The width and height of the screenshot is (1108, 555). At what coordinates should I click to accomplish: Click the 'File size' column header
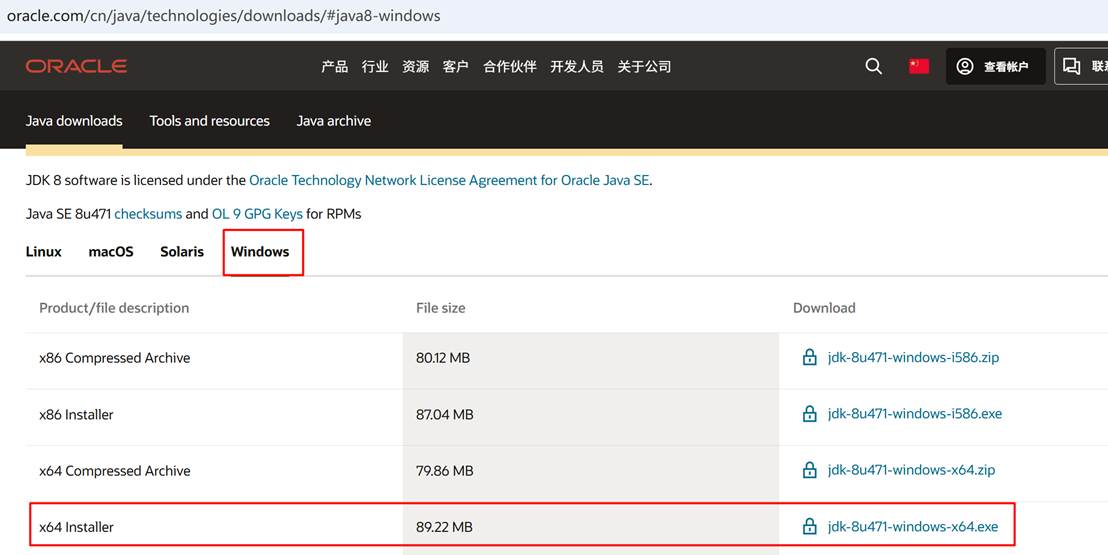[x=440, y=308]
